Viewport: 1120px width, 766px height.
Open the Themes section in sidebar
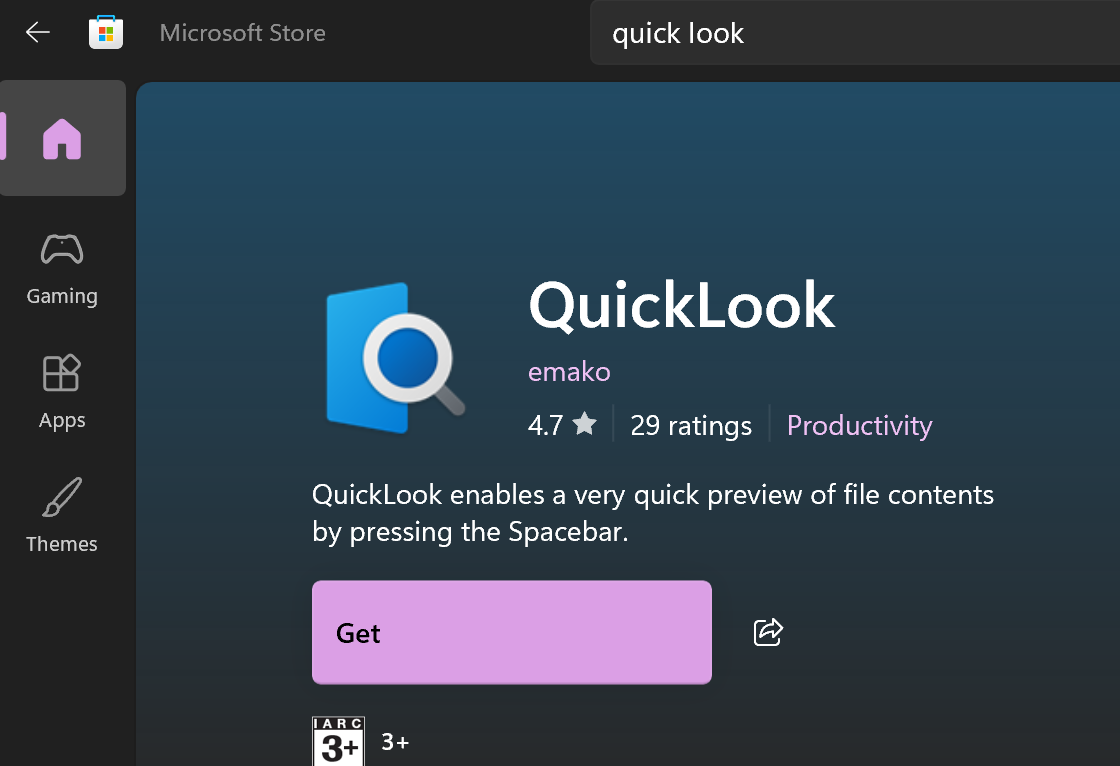(62, 515)
